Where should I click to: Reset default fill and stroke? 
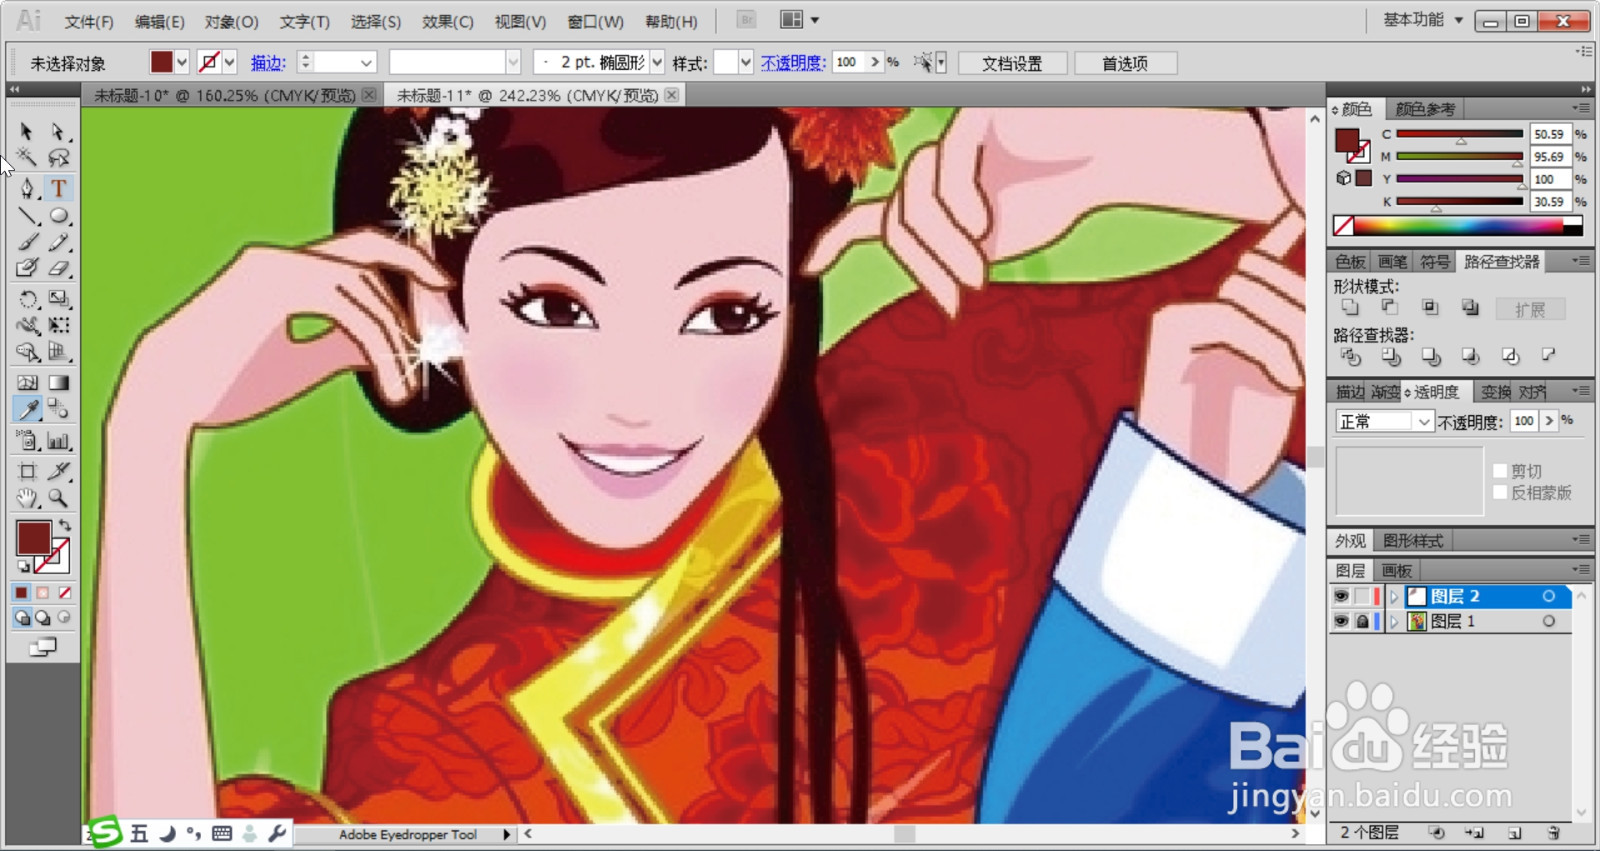click(23, 566)
